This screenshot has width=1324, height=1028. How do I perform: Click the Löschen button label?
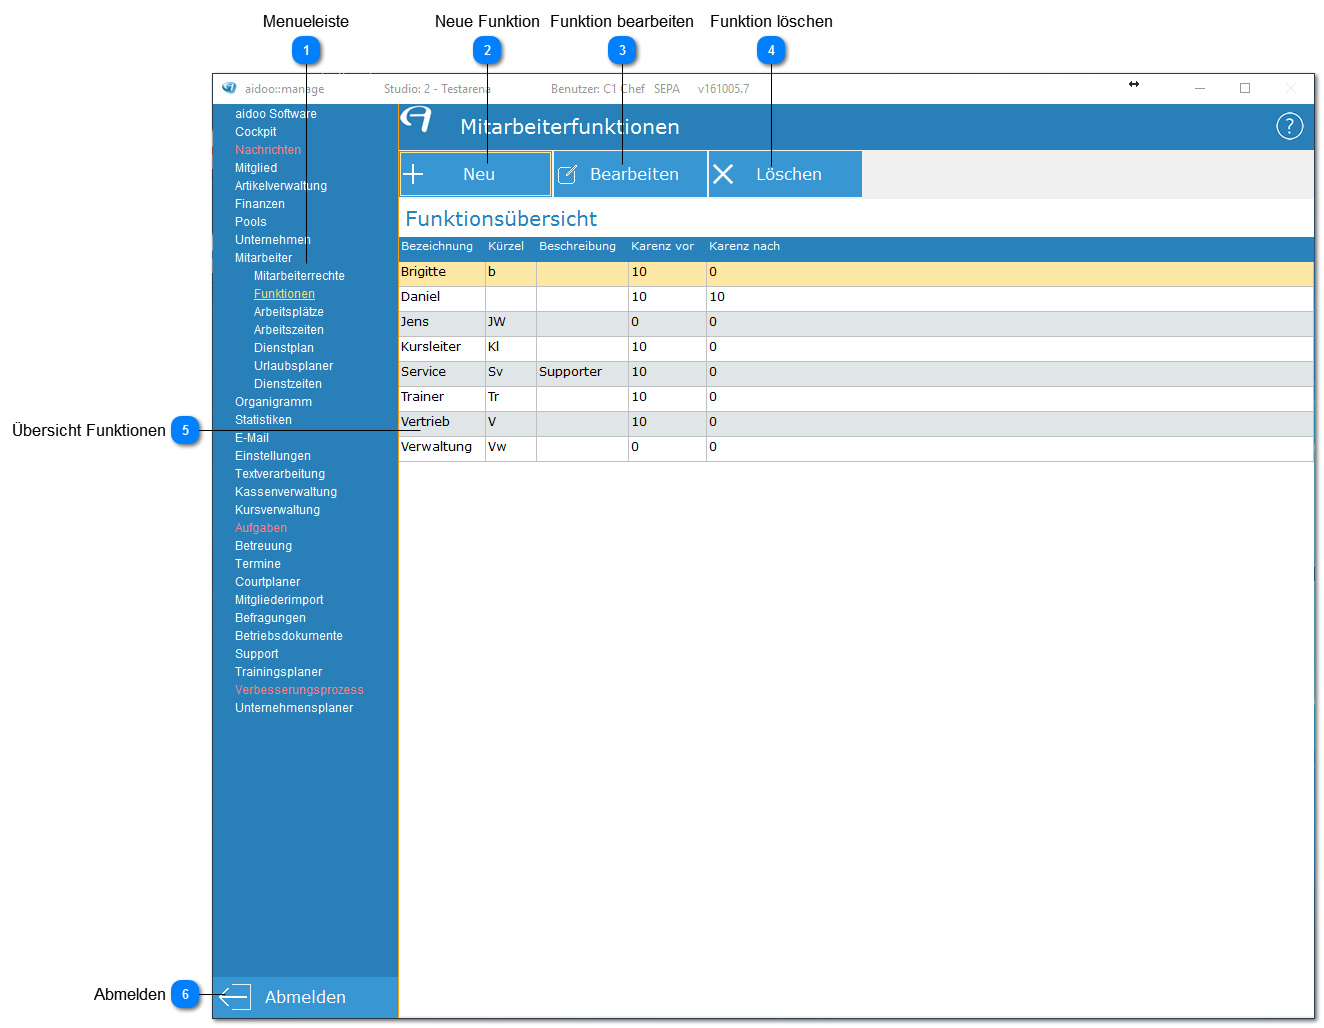(789, 174)
